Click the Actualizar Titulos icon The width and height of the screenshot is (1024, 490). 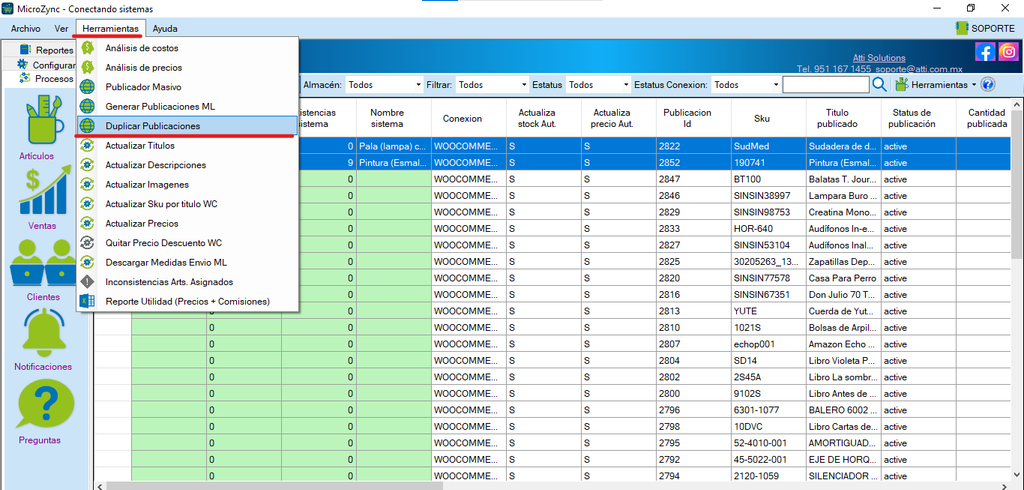(x=88, y=145)
